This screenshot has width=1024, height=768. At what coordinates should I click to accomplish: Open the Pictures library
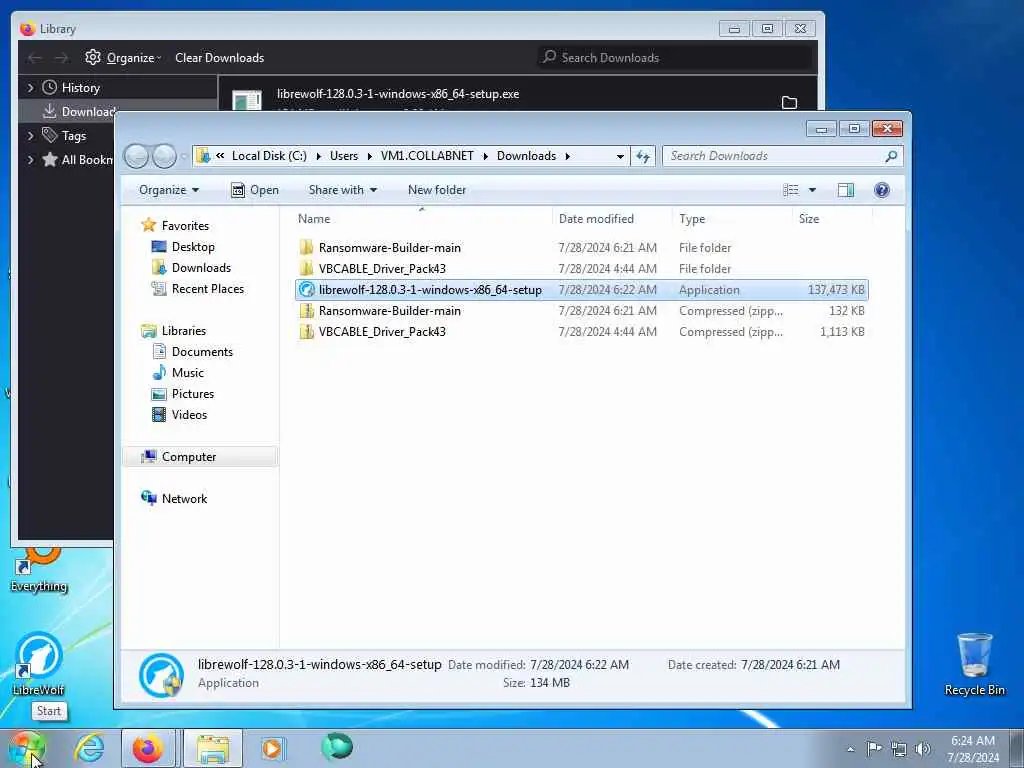(x=183, y=394)
